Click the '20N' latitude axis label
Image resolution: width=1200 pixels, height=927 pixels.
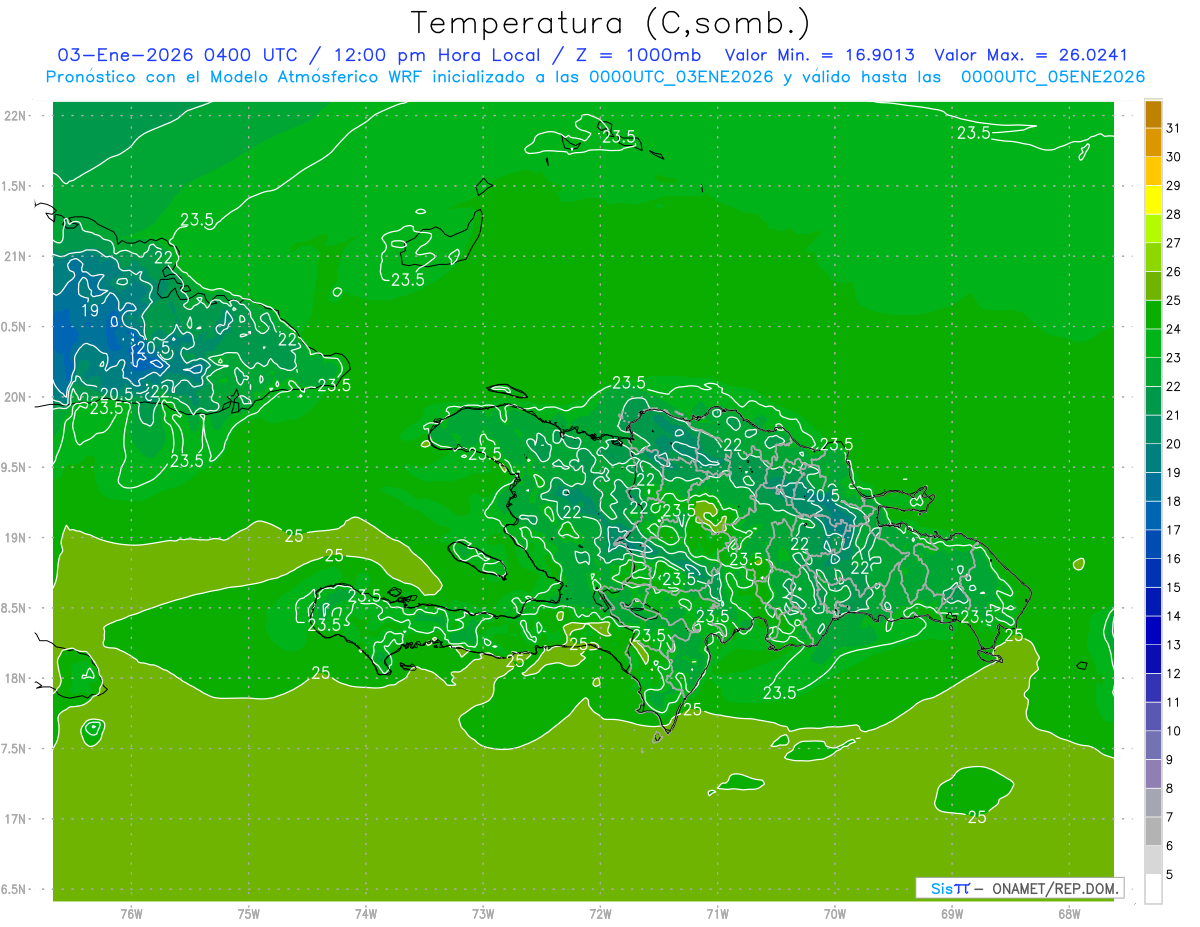[16, 397]
